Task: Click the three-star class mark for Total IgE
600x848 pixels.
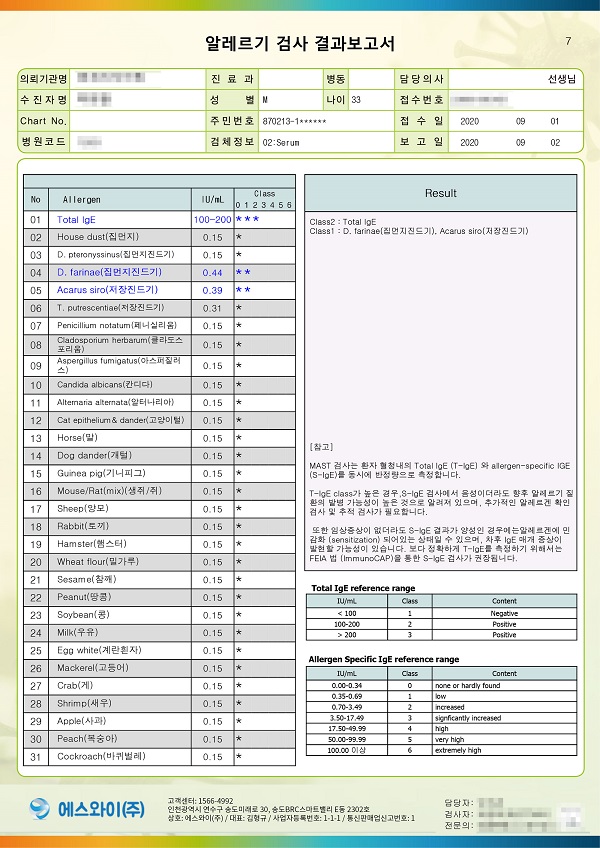Action: tap(248, 219)
